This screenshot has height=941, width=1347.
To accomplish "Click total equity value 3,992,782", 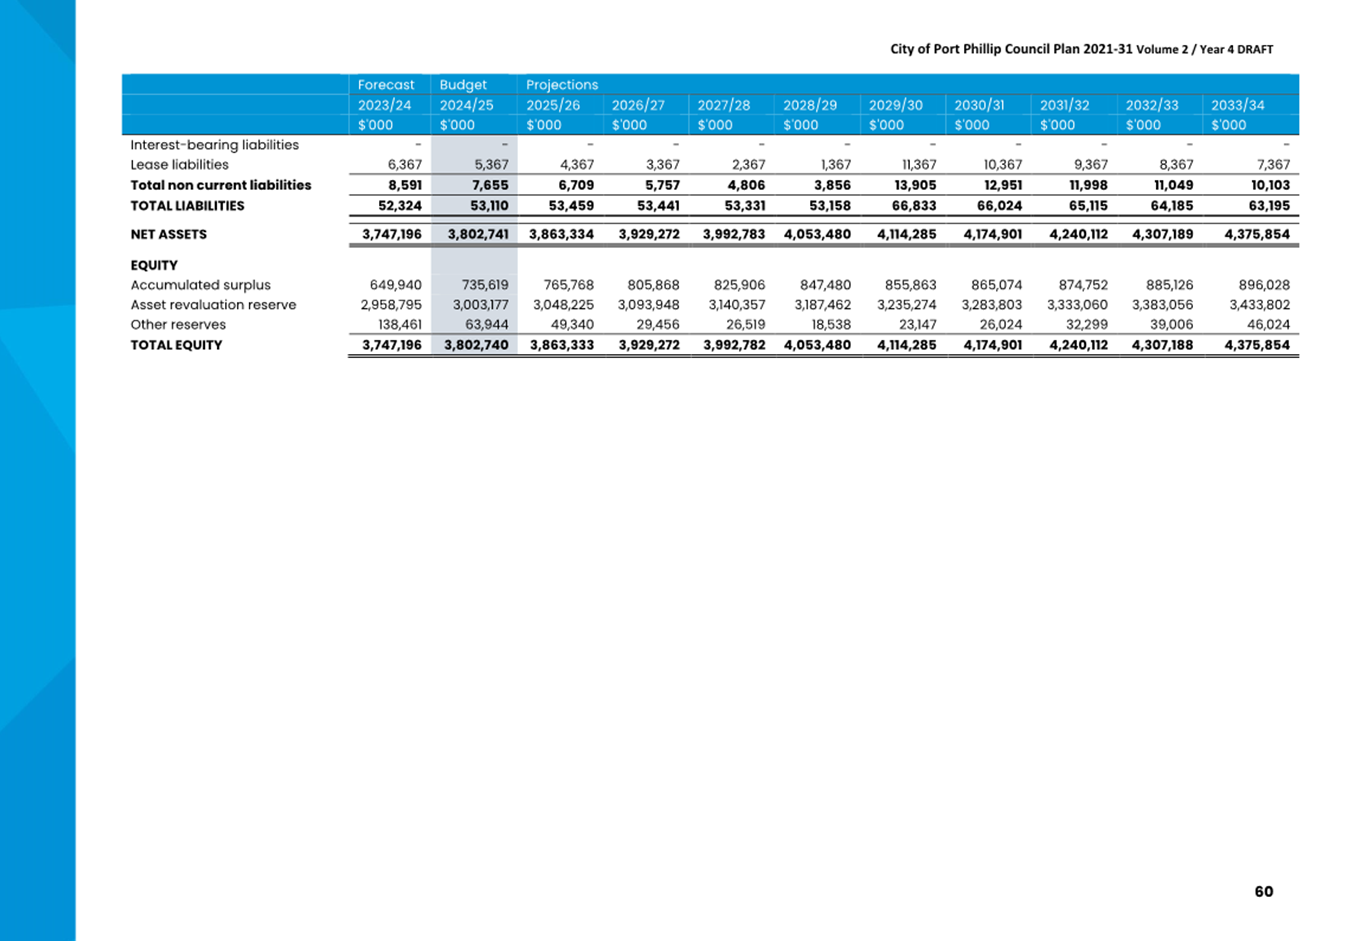I will click(734, 345).
